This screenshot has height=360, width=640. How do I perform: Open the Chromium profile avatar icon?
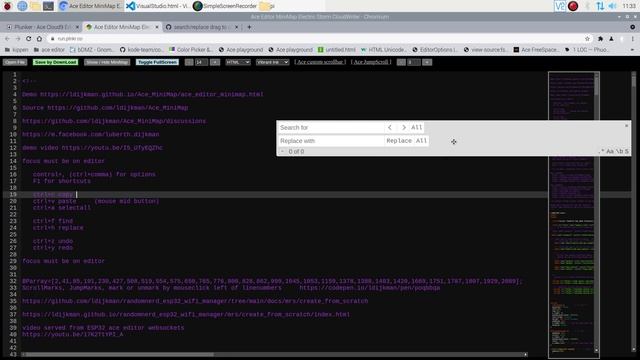coord(611,38)
